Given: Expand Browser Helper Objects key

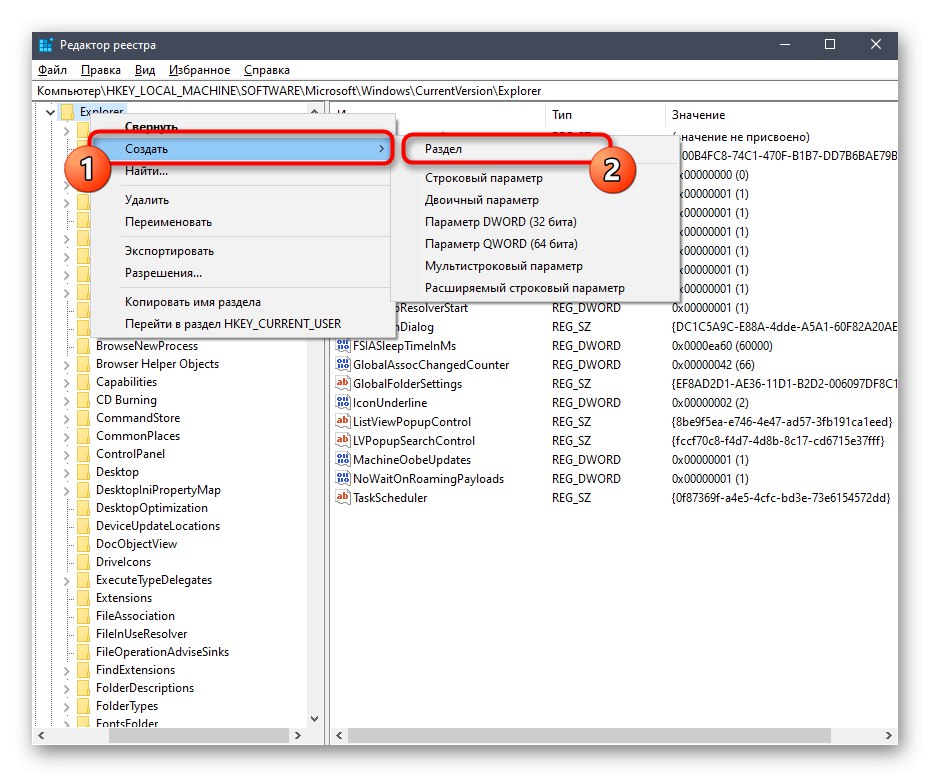Looking at the screenshot, I should 66,365.
